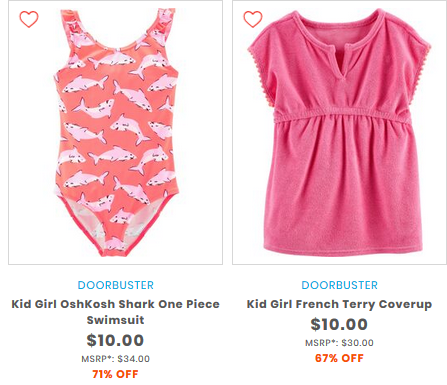
Task: Click DOORBUSTER label above the swimsuit title
Action: point(116,285)
